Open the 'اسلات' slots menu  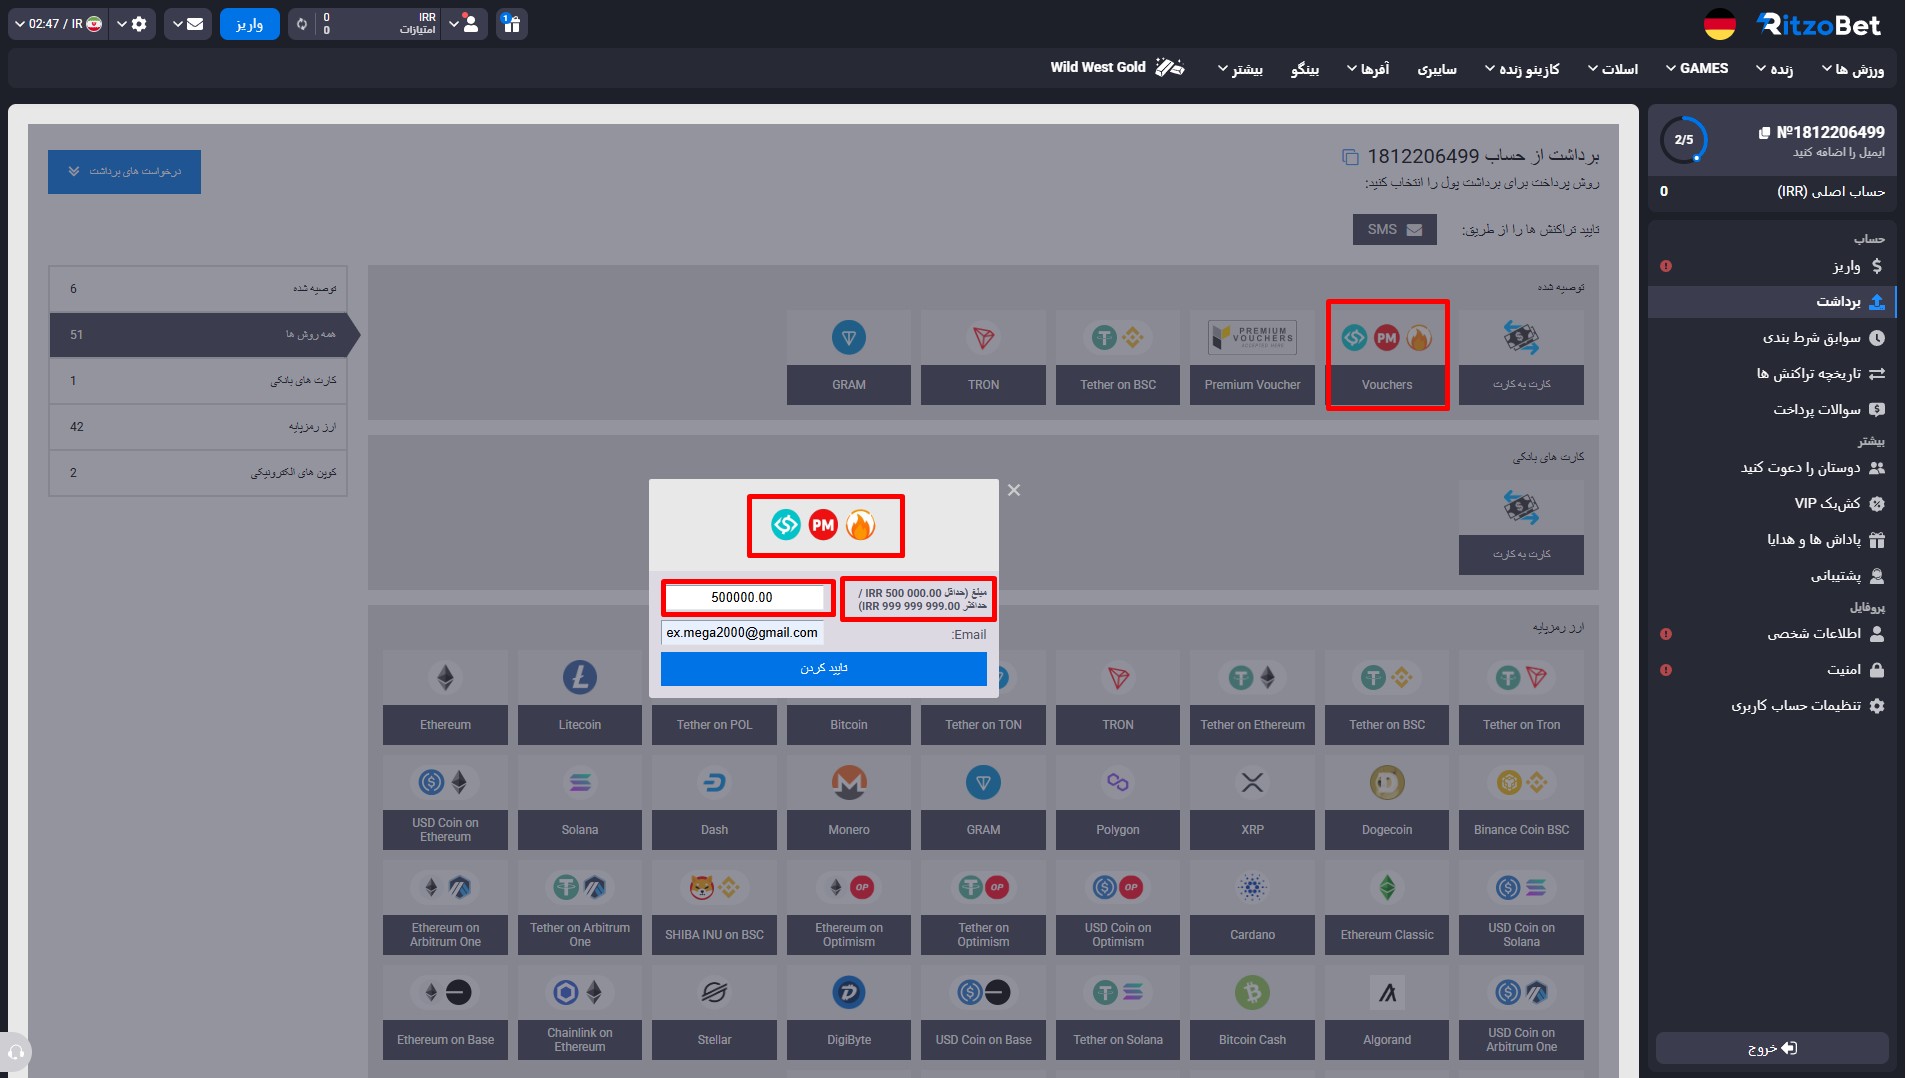click(1613, 69)
